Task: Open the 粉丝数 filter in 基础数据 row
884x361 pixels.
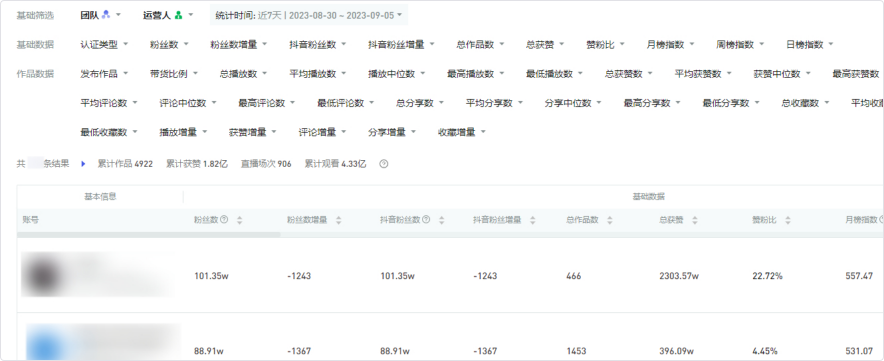Action: pos(169,45)
